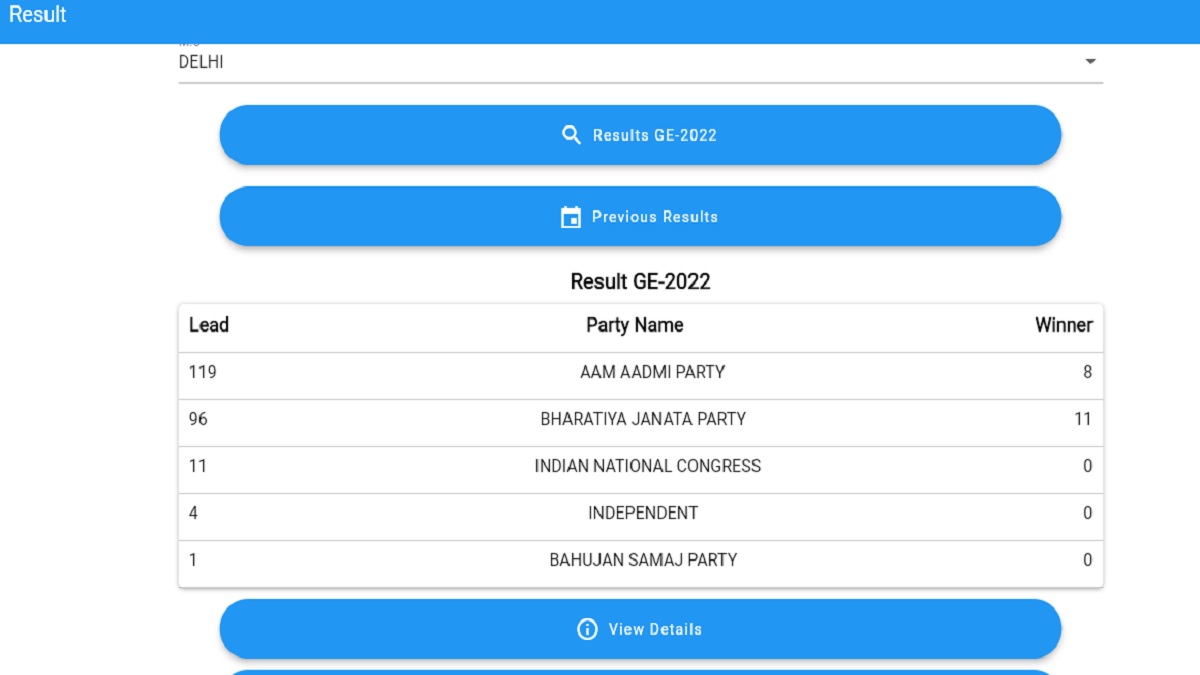Screen dimensions: 1200x675
Task: Click the Results GE-2022 button
Action: coord(640,134)
